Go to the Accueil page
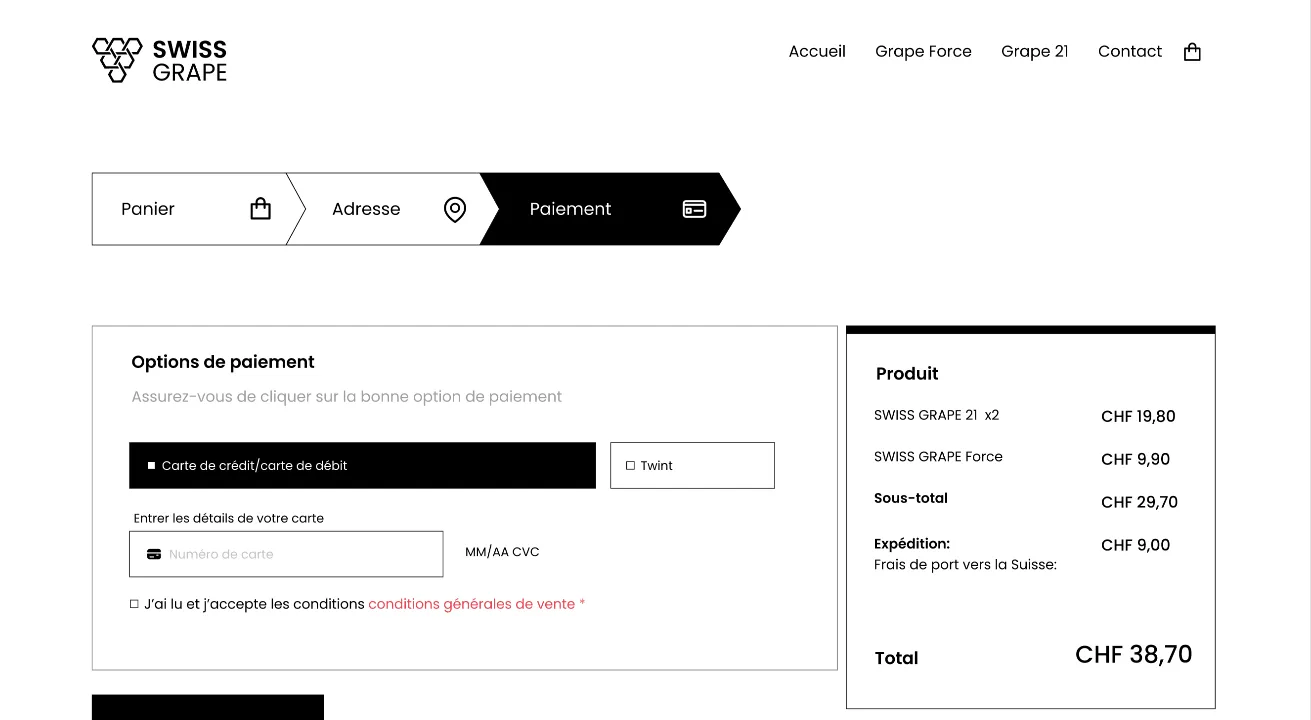 coord(816,52)
